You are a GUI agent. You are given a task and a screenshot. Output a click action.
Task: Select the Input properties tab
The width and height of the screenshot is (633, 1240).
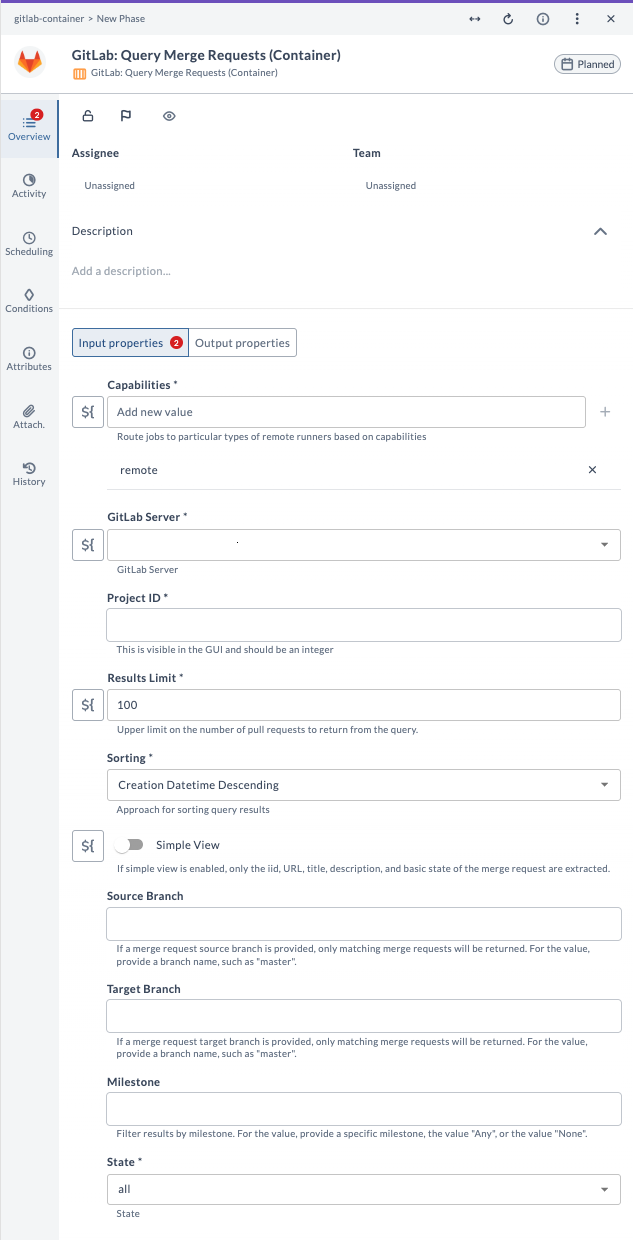click(x=130, y=343)
